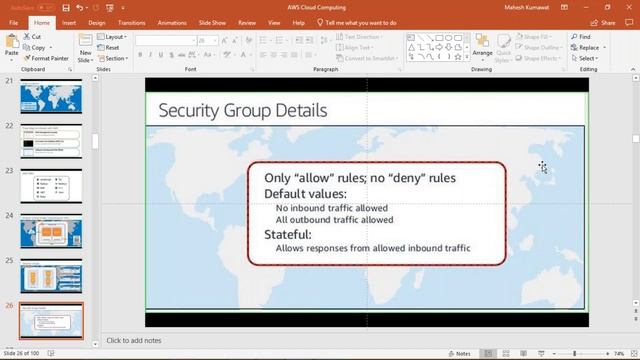This screenshot has width=640, height=360.
Task: Click the Start From Beginning presentation icon
Action: [110, 8]
